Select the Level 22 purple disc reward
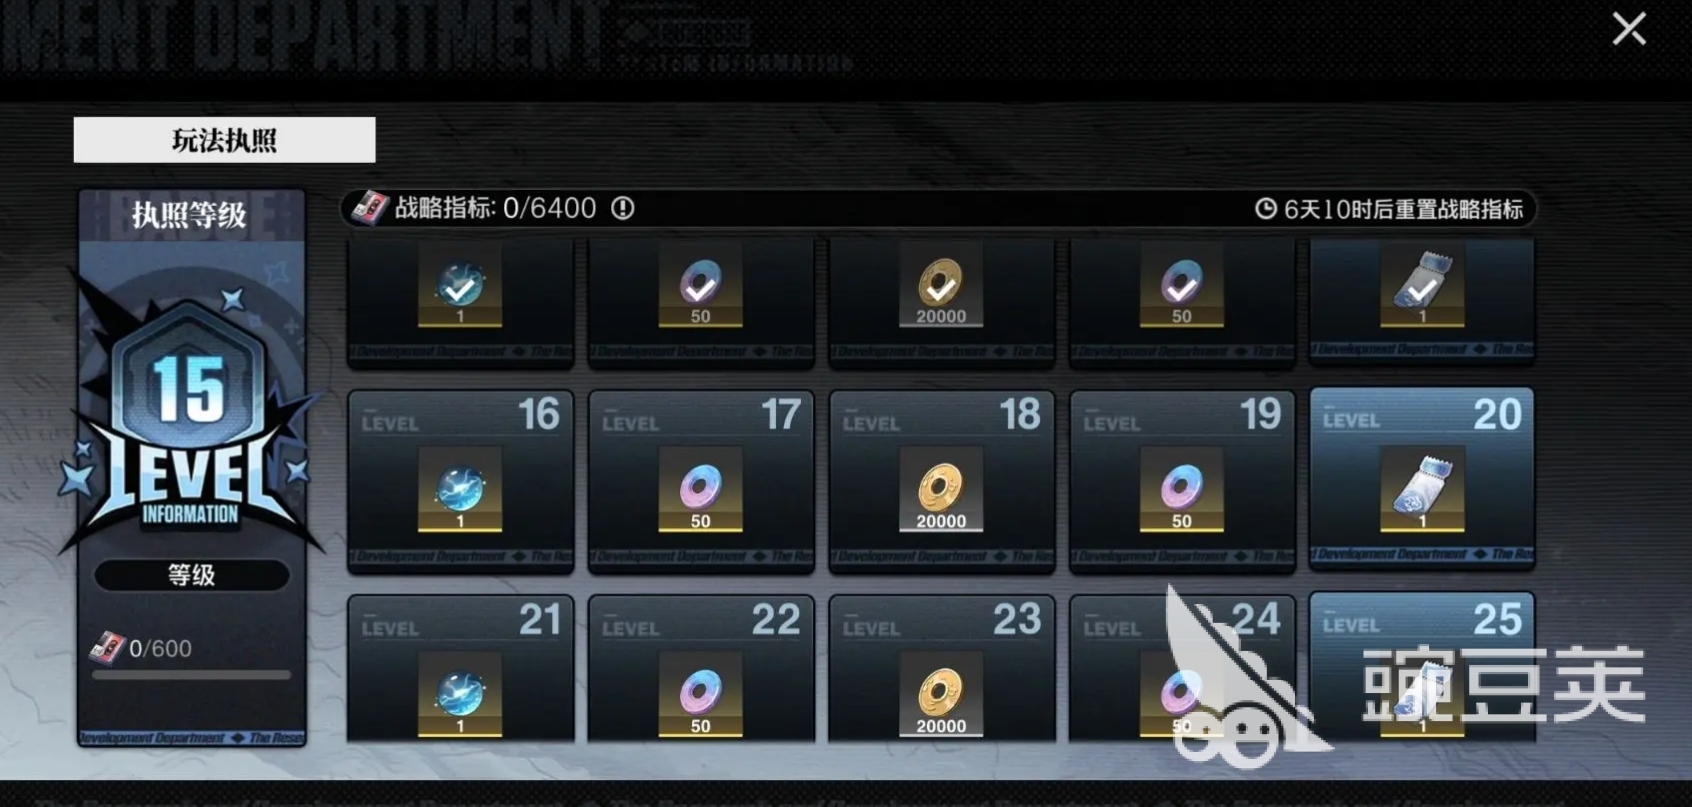Image resolution: width=1692 pixels, height=807 pixels. [x=700, y=694]
